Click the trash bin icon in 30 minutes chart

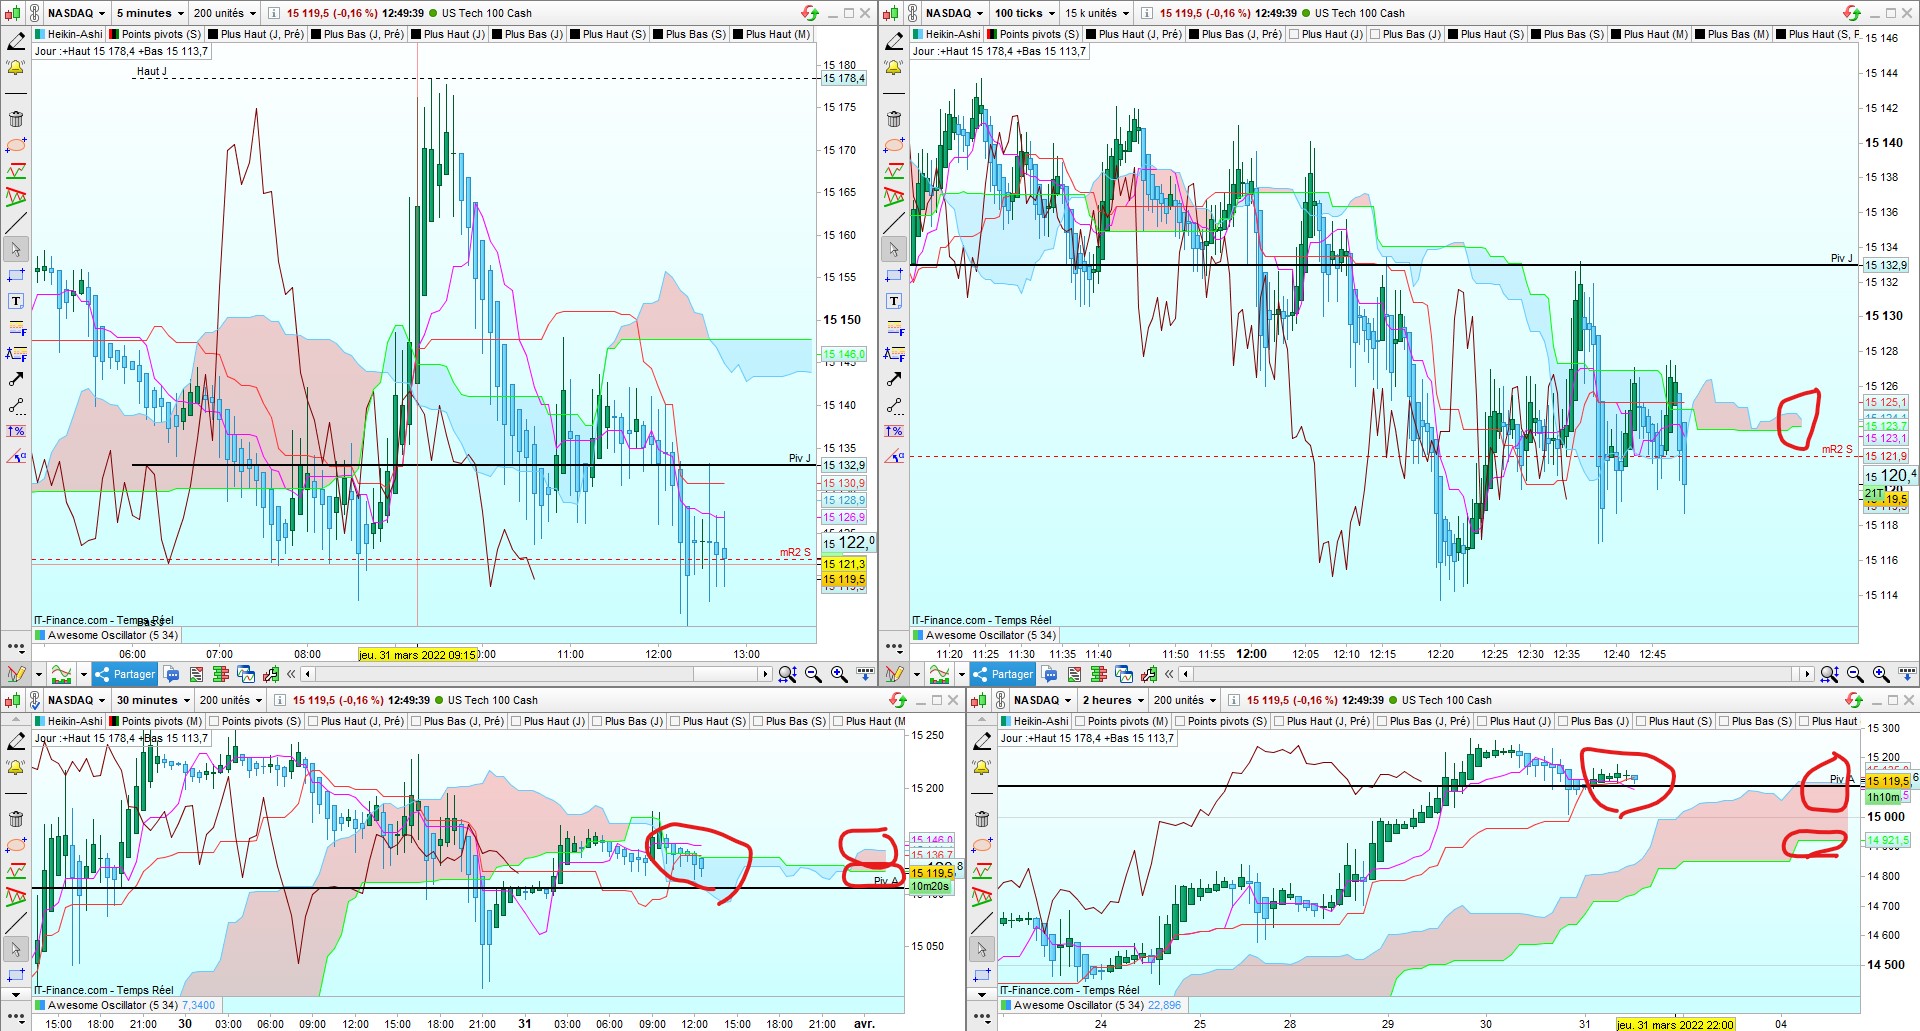[16, 819]
